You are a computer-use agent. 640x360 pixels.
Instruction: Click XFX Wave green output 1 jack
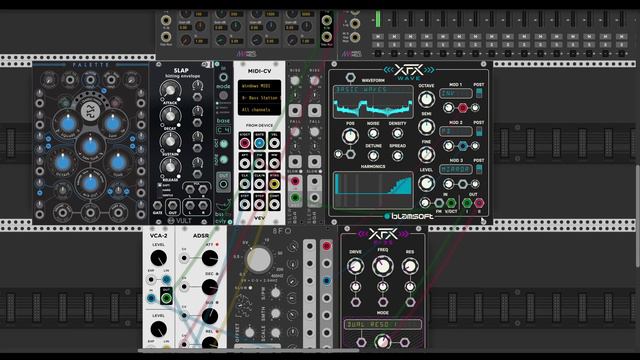coord(467,203)
